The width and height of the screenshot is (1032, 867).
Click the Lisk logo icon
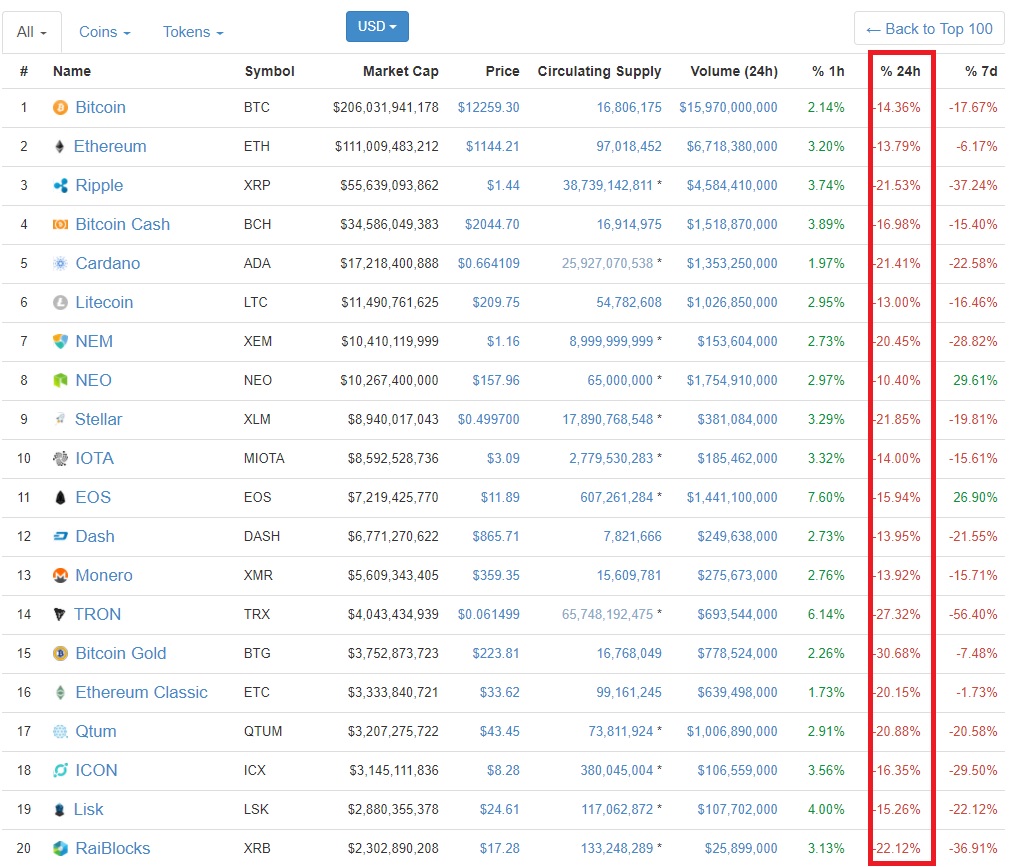(59, 809)
